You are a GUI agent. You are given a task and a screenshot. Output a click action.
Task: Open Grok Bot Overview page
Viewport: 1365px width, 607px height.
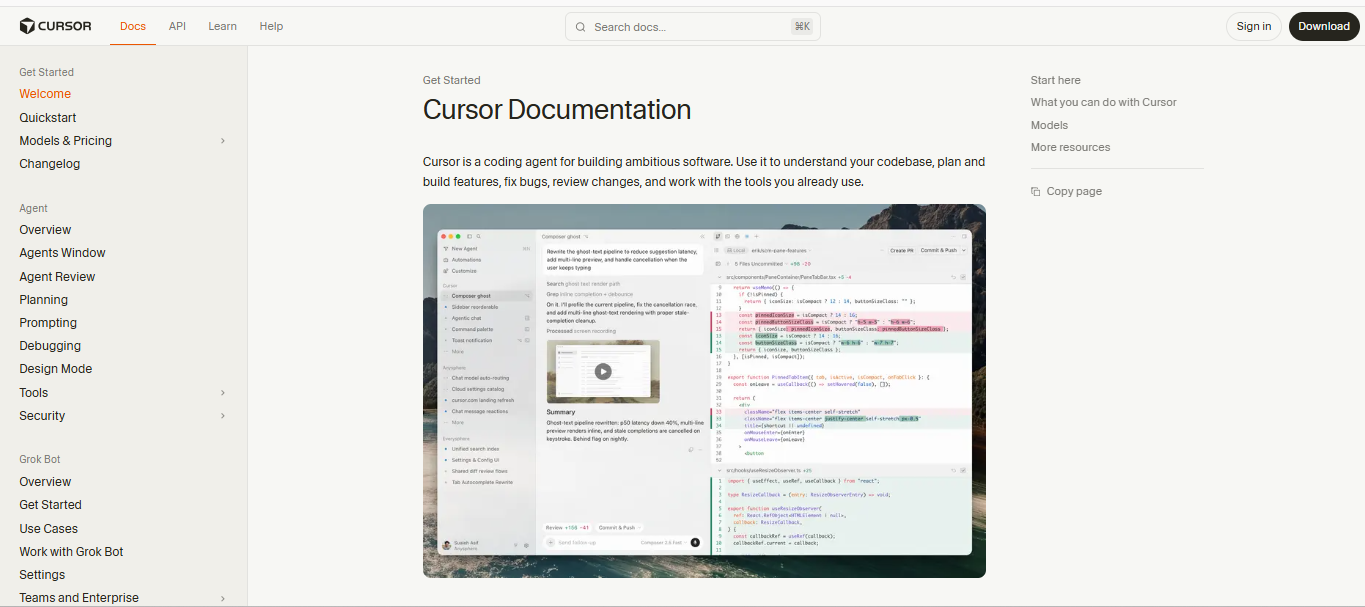click(45, 482)
